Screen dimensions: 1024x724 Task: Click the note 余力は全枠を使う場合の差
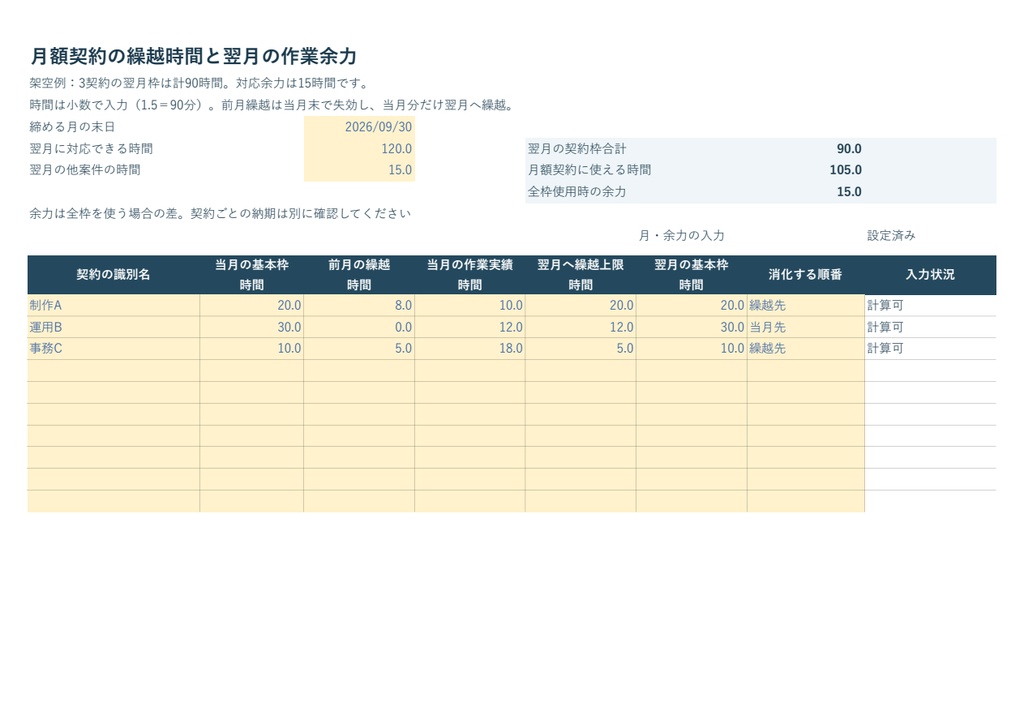(x=220, y=213)
